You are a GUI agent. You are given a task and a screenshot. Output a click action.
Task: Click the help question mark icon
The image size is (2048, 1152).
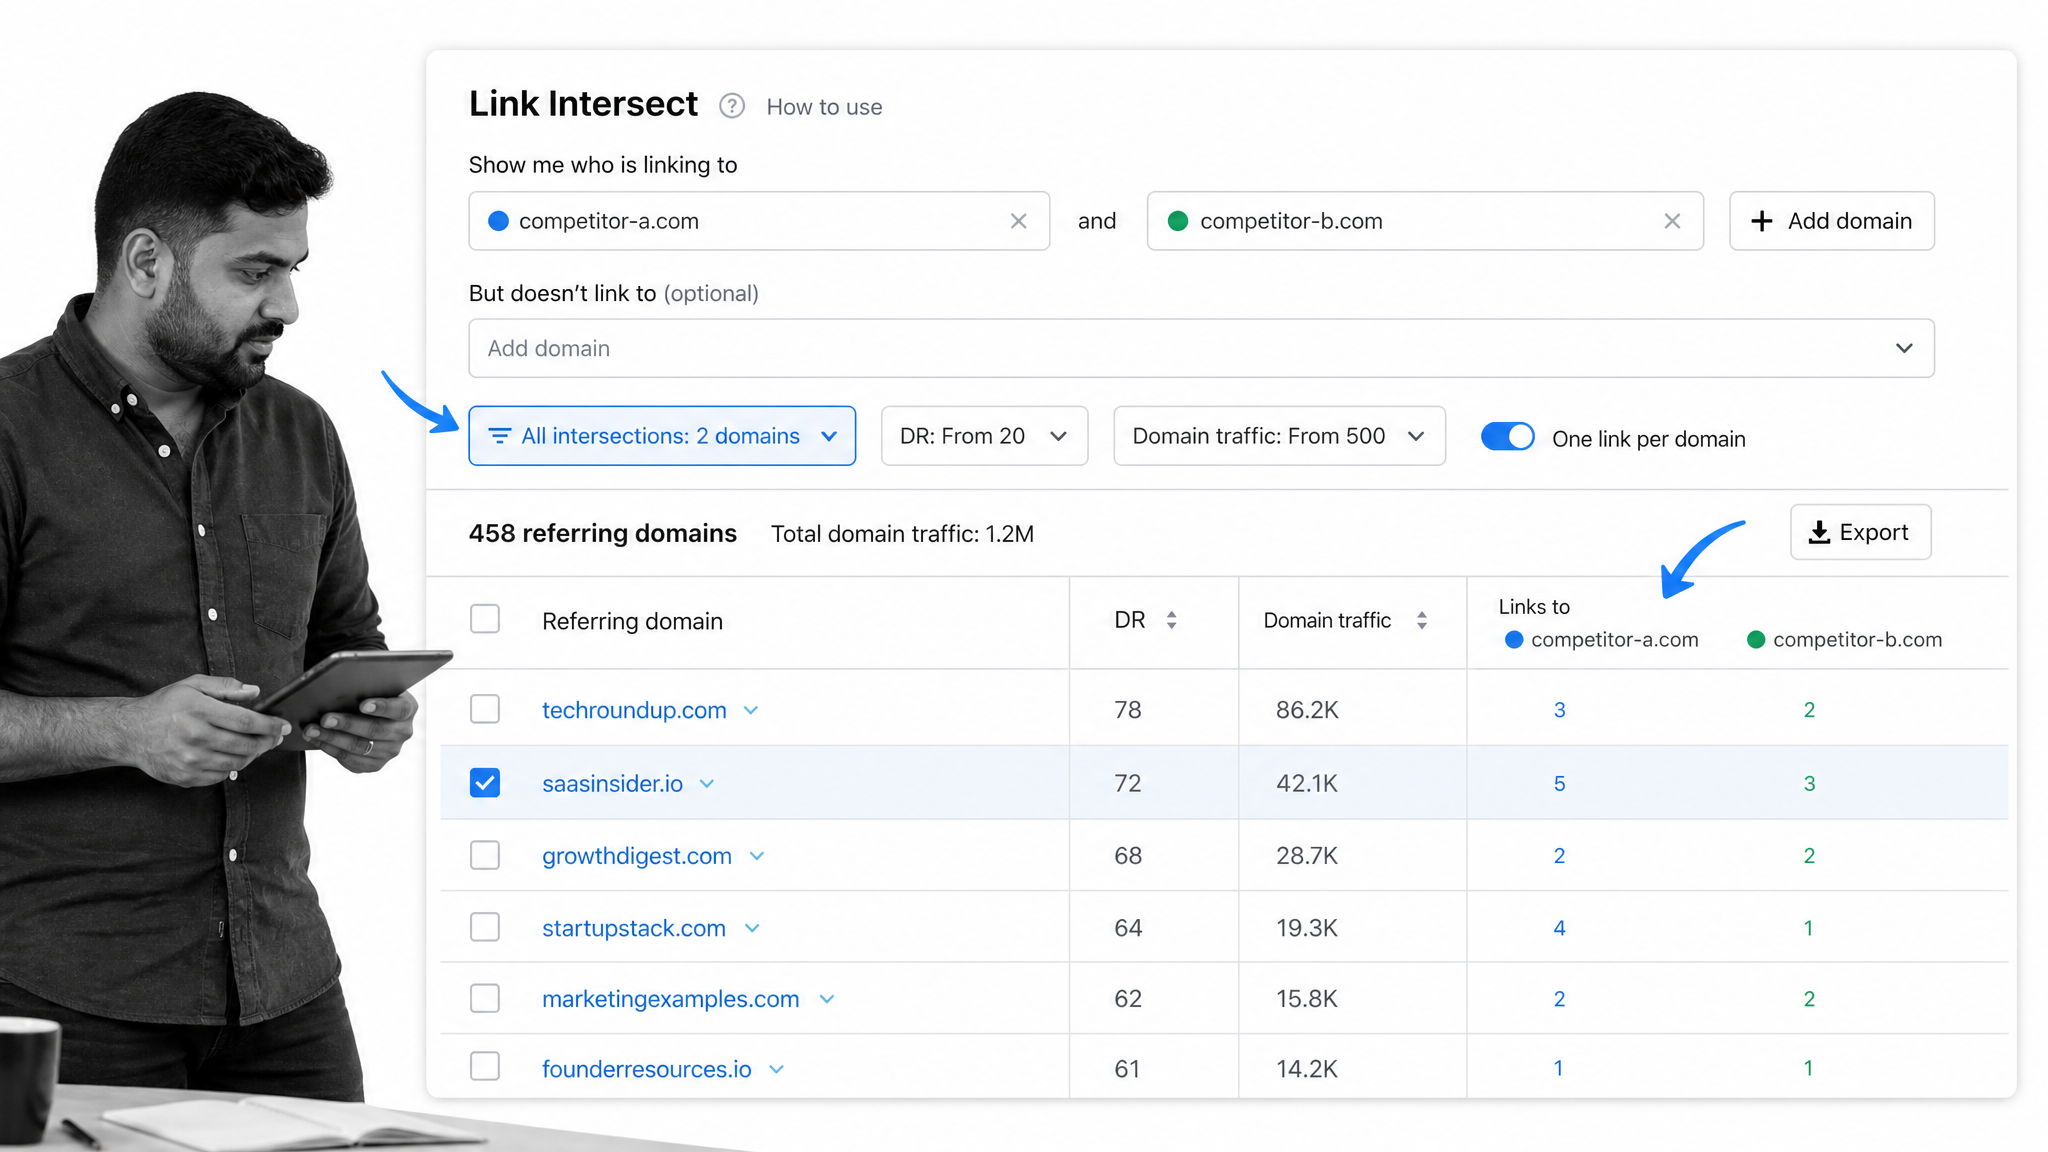click(x=732, y=106)
